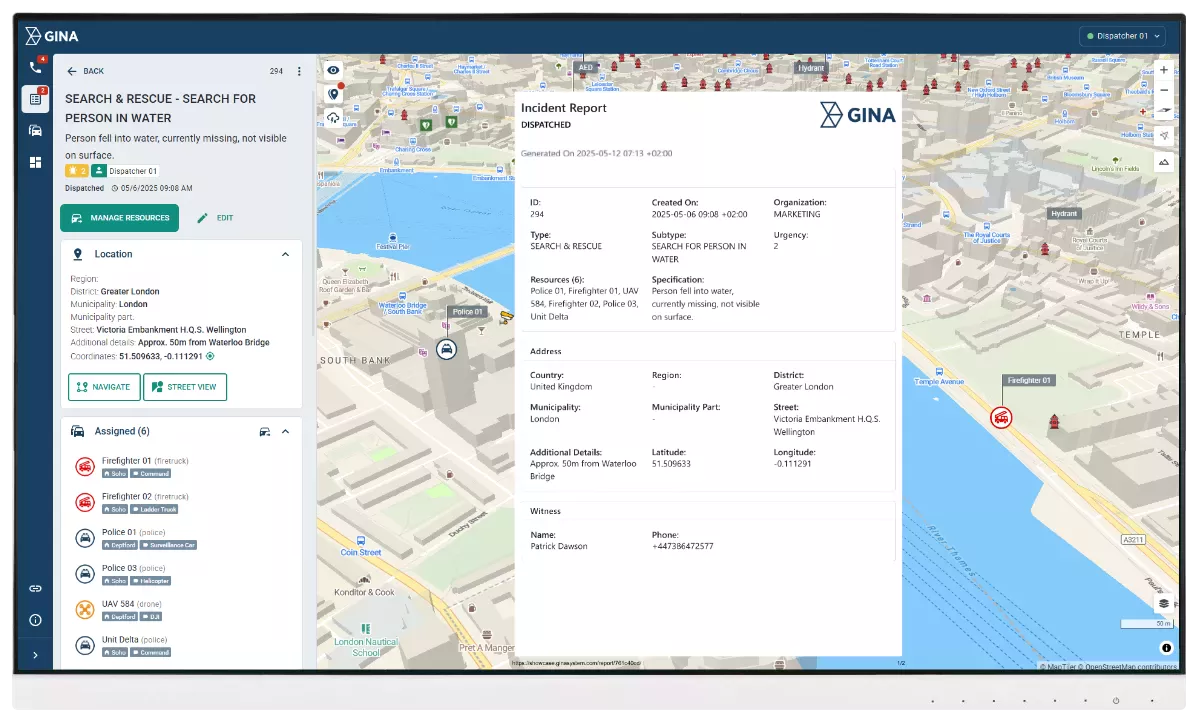Toggle terrain with the mountain icon
The height and width of the screenshot is (718, 1200).
[x=1164, y=161]
